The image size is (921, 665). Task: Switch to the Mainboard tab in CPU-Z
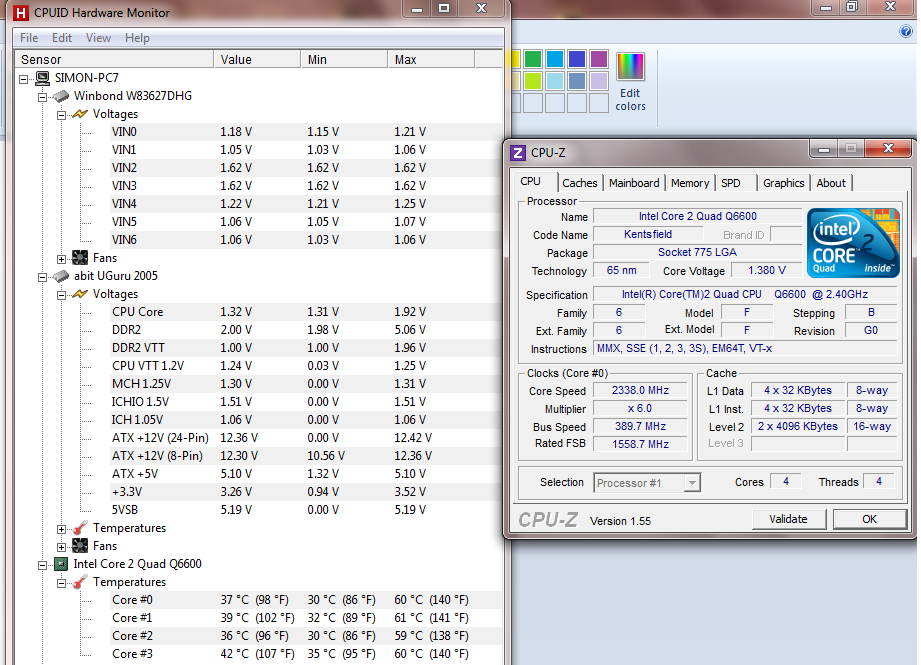634,183
